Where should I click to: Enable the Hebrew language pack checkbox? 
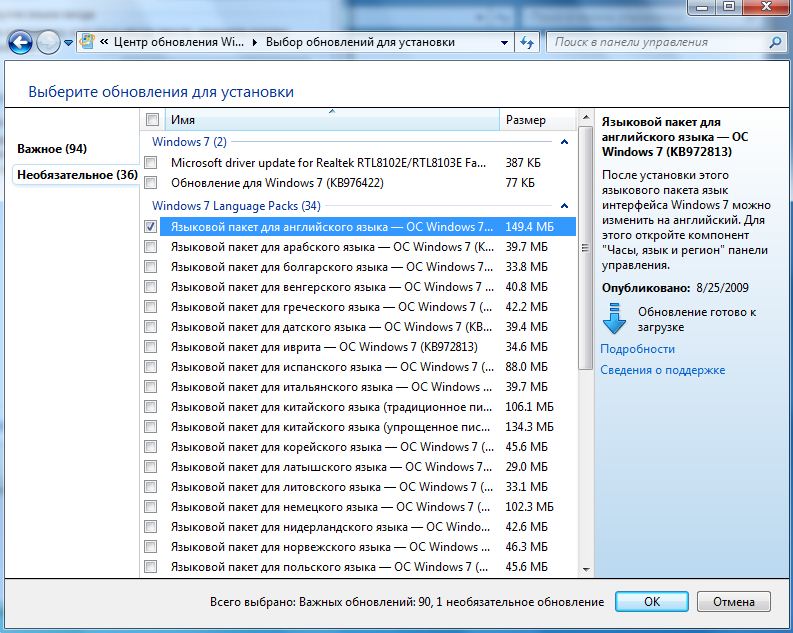point(151,347)
